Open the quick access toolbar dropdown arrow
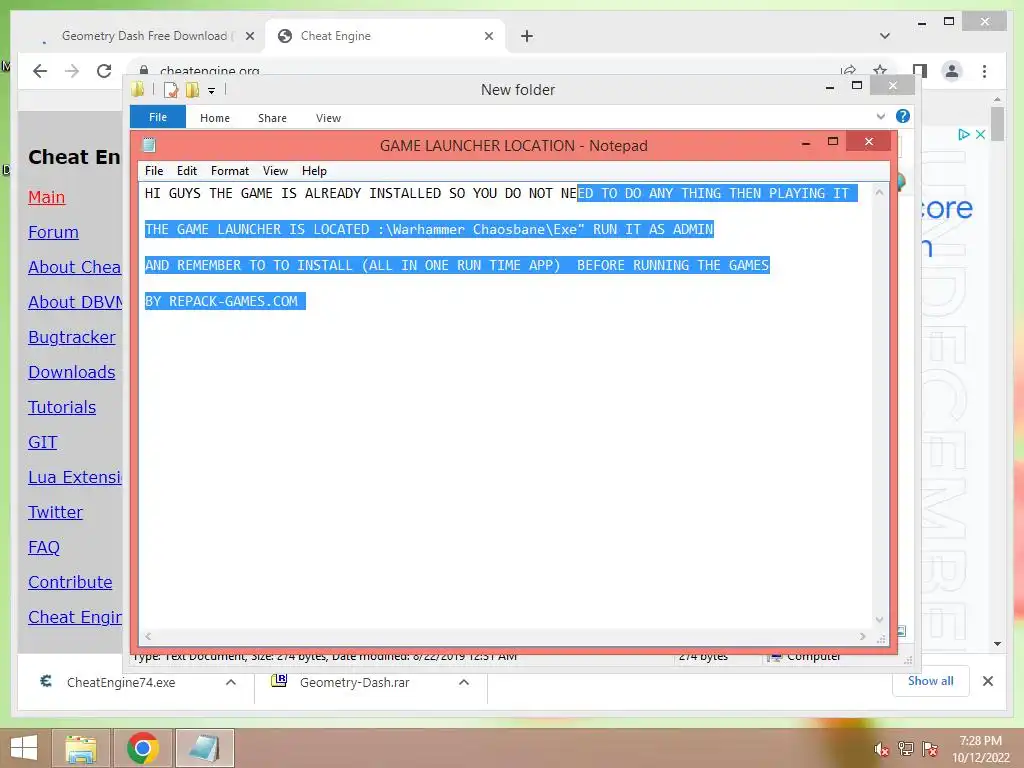Image resolution: width=1024 pixels, height=768 pixels. 211,91
